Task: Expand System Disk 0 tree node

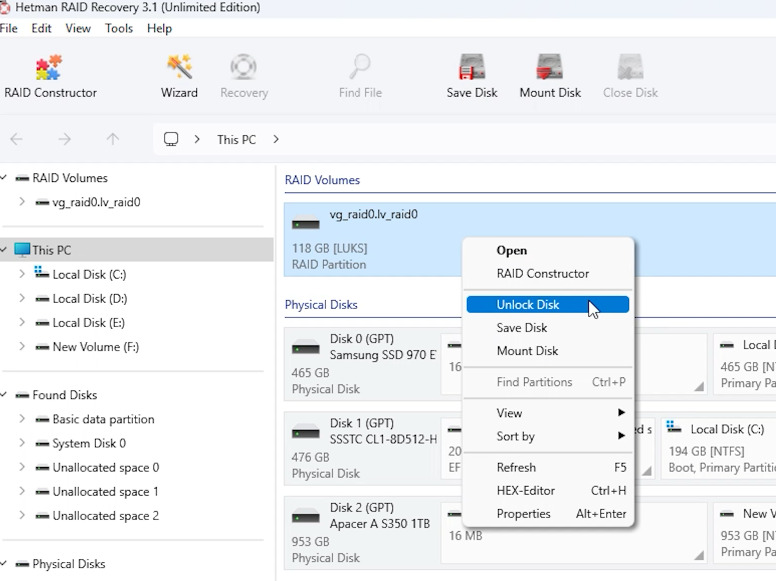Action: [x=22, y=443]
